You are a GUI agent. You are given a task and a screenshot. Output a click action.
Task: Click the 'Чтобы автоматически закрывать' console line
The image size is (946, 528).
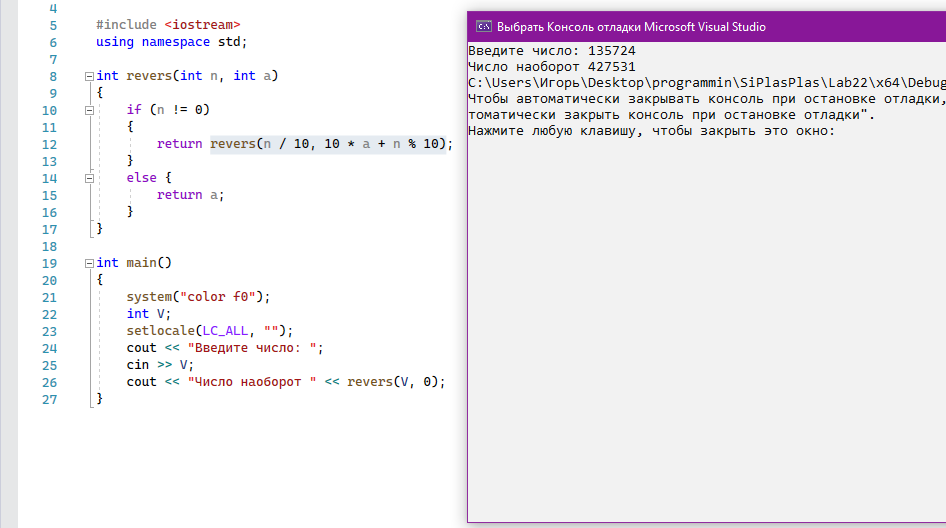(x=707, y=99)
